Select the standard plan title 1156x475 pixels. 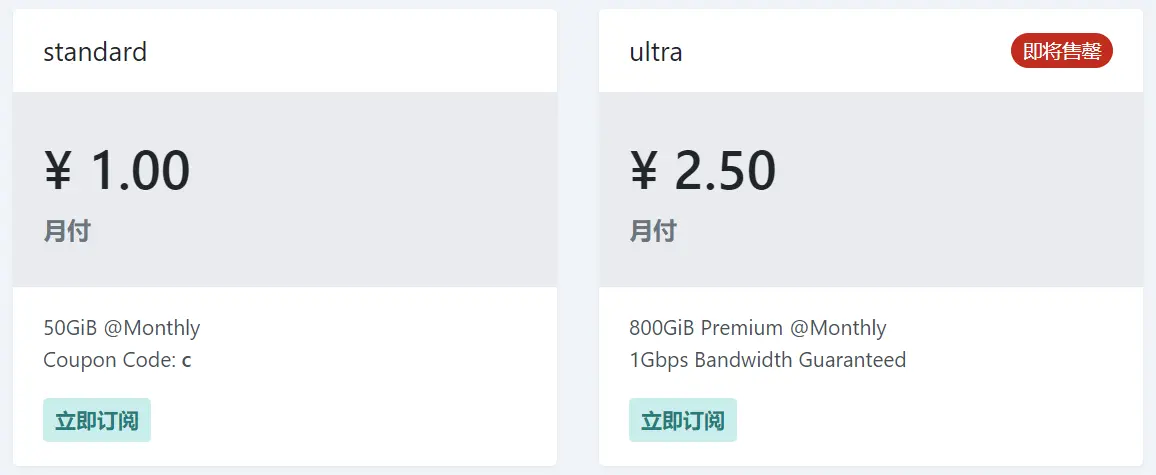95,52
